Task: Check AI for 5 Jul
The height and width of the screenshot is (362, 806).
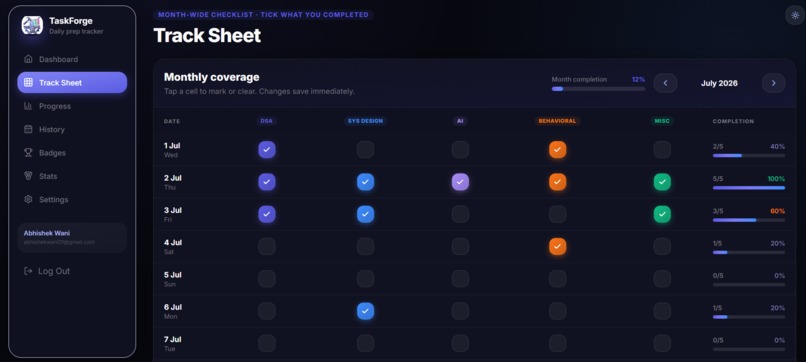Action: click(460, 279)
